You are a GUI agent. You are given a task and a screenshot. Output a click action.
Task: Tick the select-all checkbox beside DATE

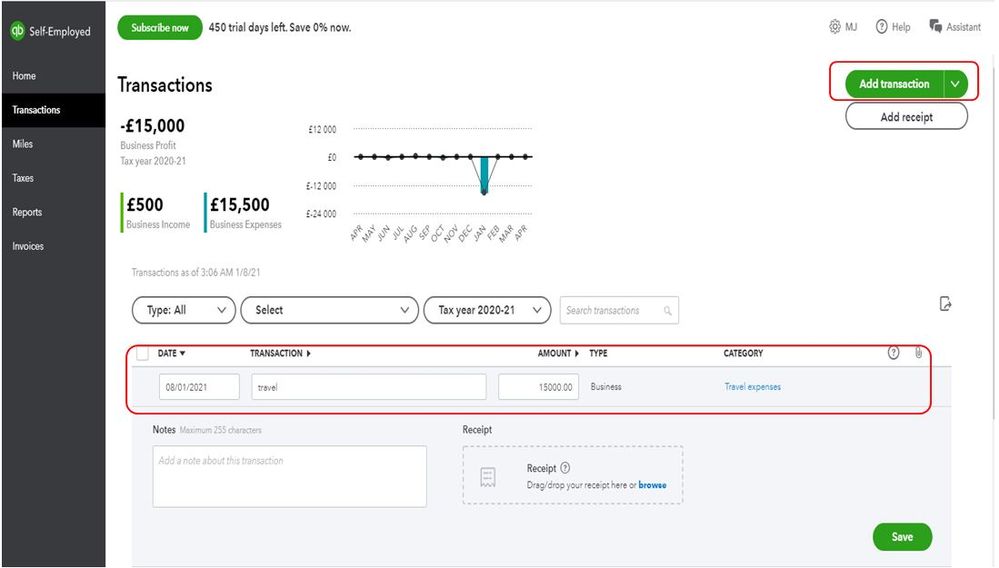143,353
